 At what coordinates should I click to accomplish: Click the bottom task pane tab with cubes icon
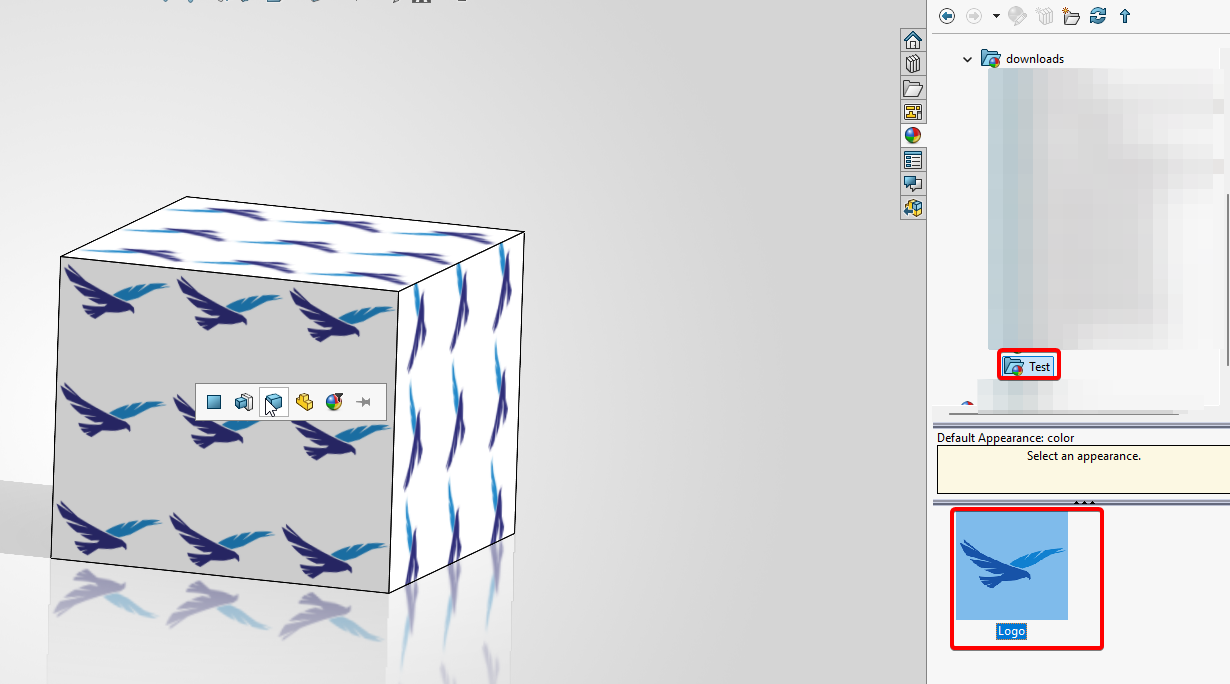[913, 208]
